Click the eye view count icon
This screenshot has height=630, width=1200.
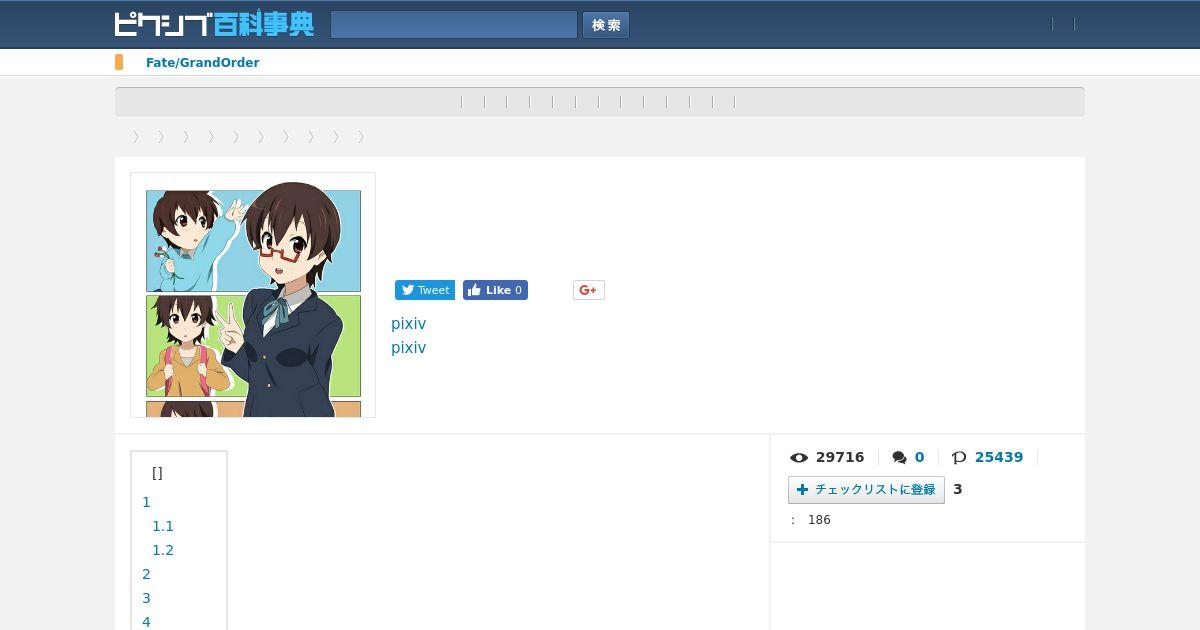coord(799,457)
